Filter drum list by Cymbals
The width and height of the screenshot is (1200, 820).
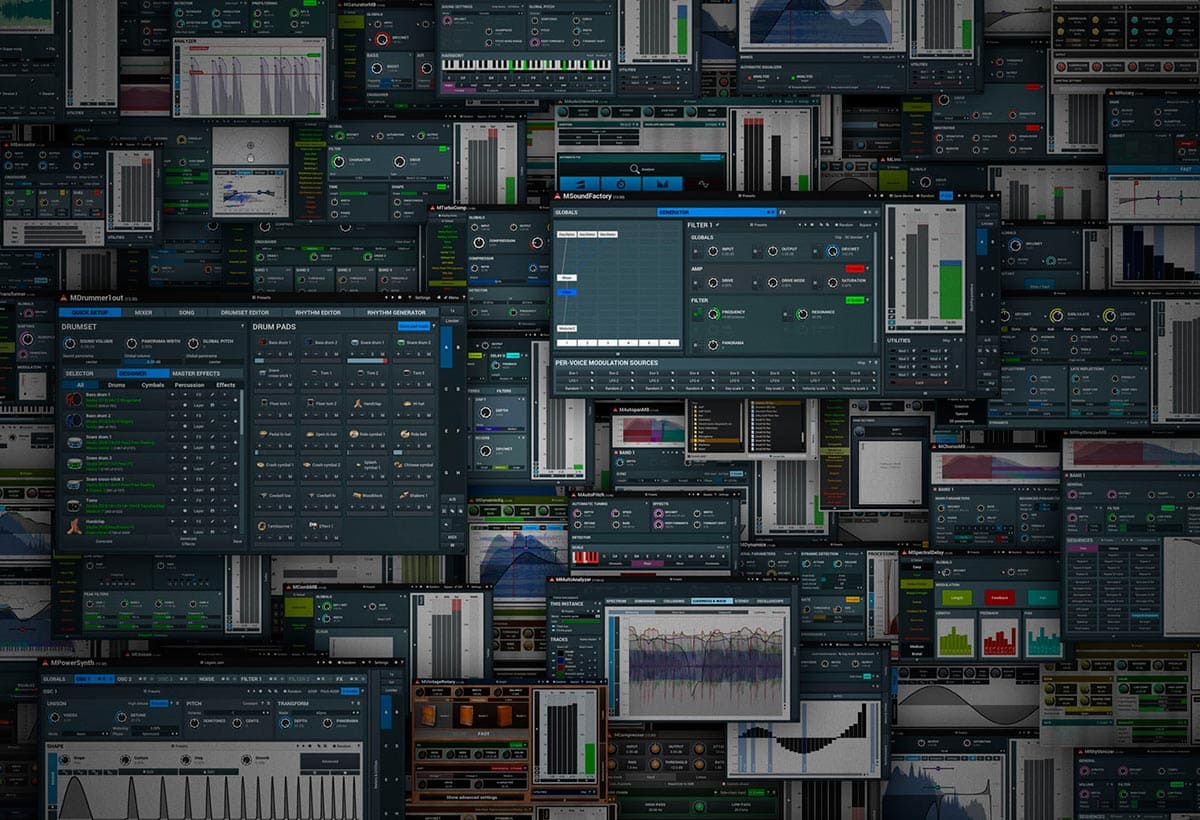click(x=153, y=385)
